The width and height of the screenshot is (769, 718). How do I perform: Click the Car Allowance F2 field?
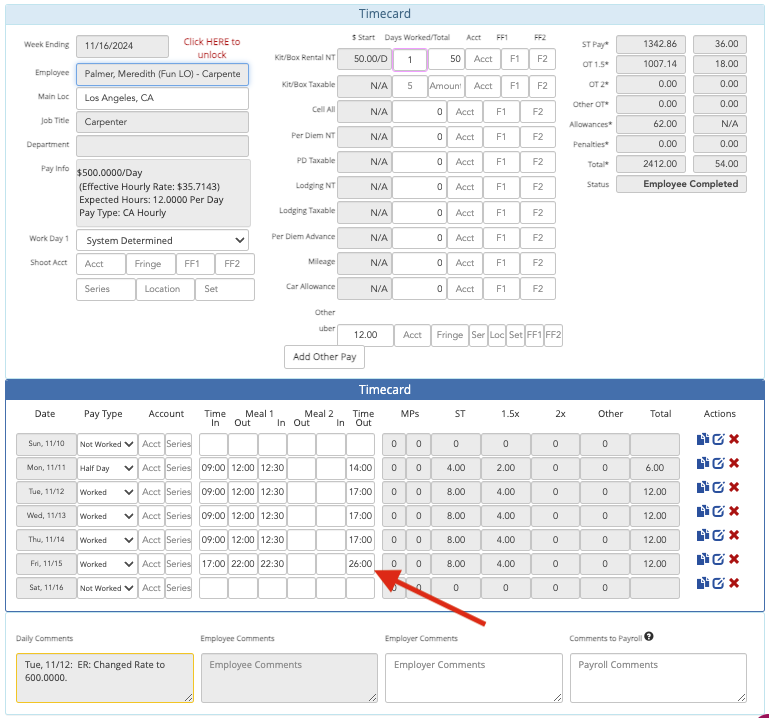coord(538,289)
